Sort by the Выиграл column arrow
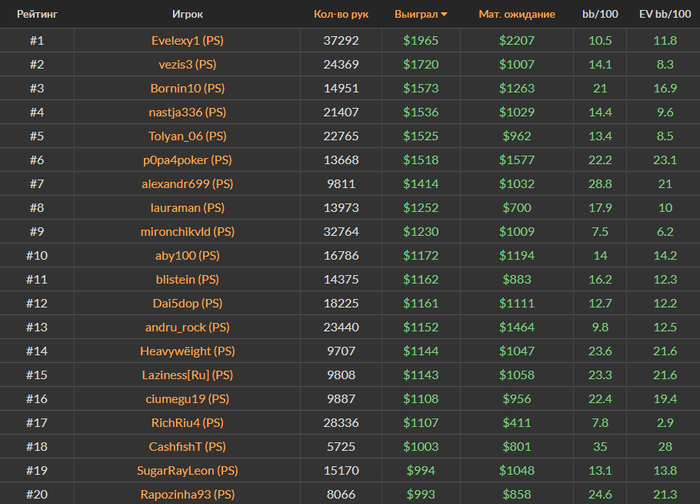Viewport: 700px width, 504px height. pyautogui.click(x=444, y=15)
